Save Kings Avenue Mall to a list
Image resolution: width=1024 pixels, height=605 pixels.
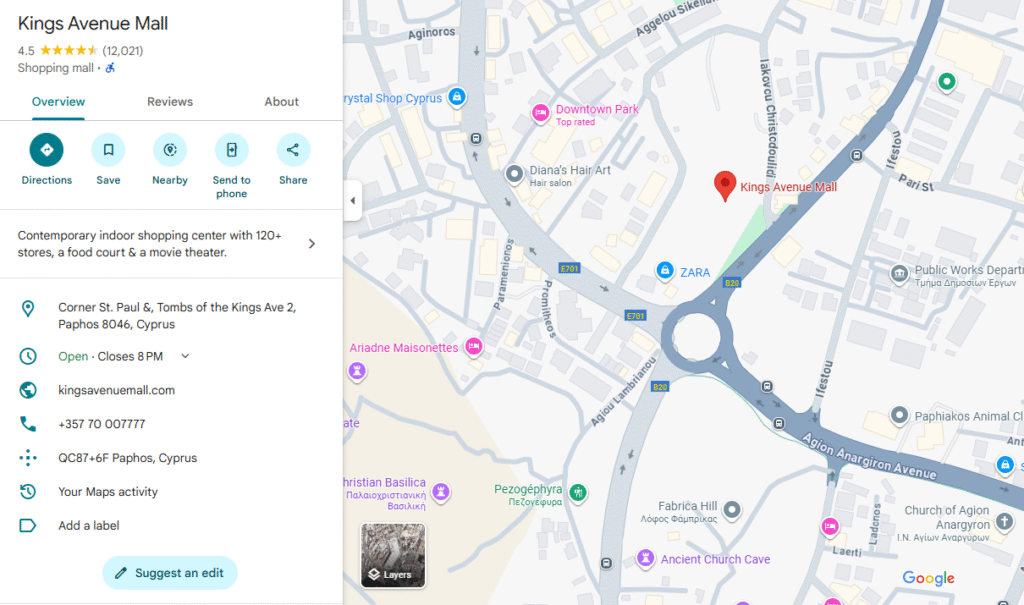coord(108,150)
